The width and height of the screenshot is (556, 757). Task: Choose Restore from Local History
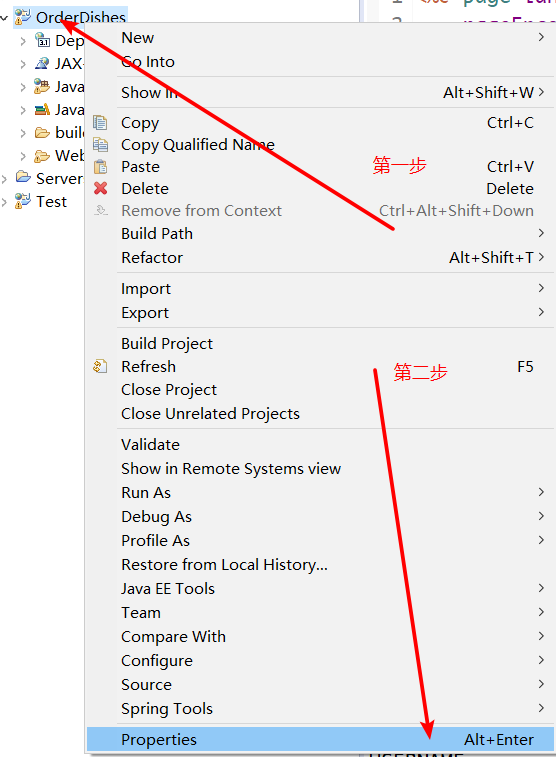click(x=319, y=564)
